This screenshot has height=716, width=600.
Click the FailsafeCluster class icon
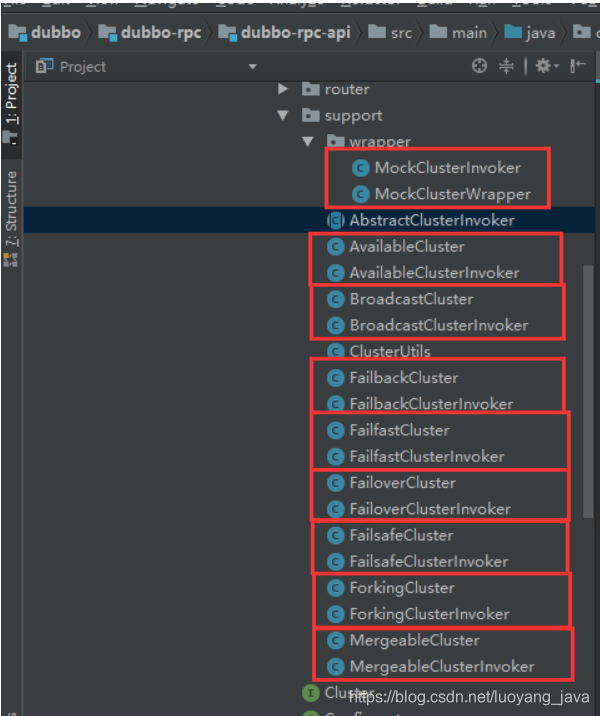click(336, 536)
